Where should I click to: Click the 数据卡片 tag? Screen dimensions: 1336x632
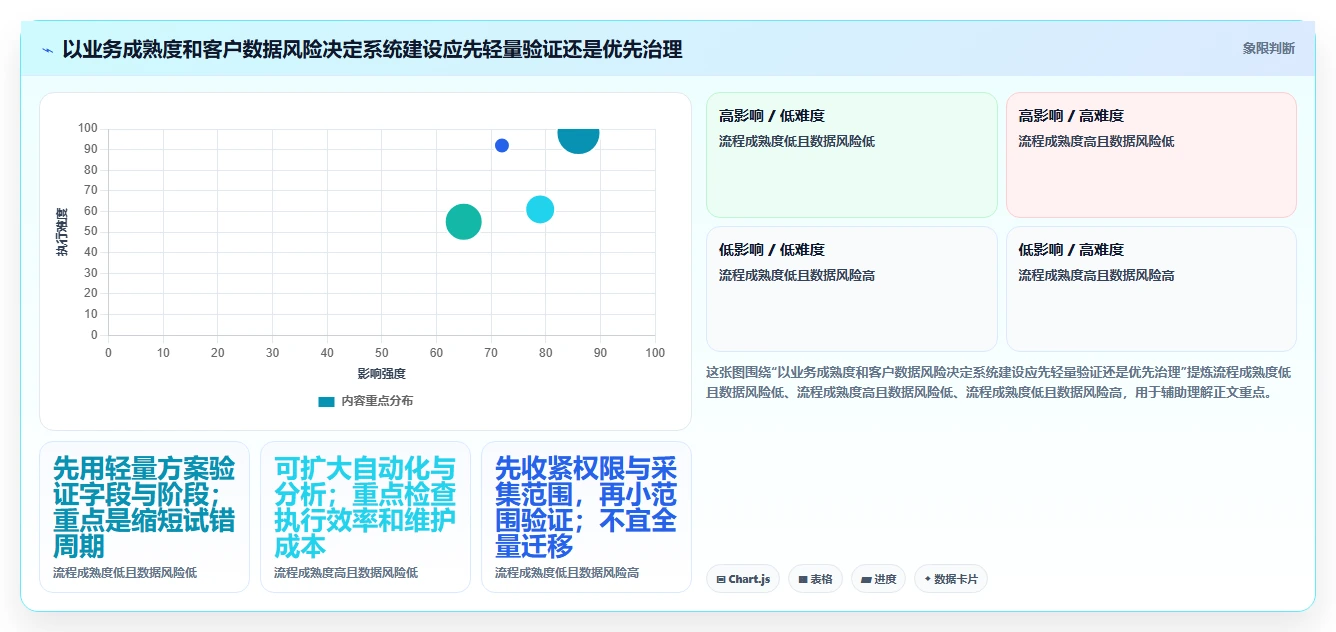(950, 579)
